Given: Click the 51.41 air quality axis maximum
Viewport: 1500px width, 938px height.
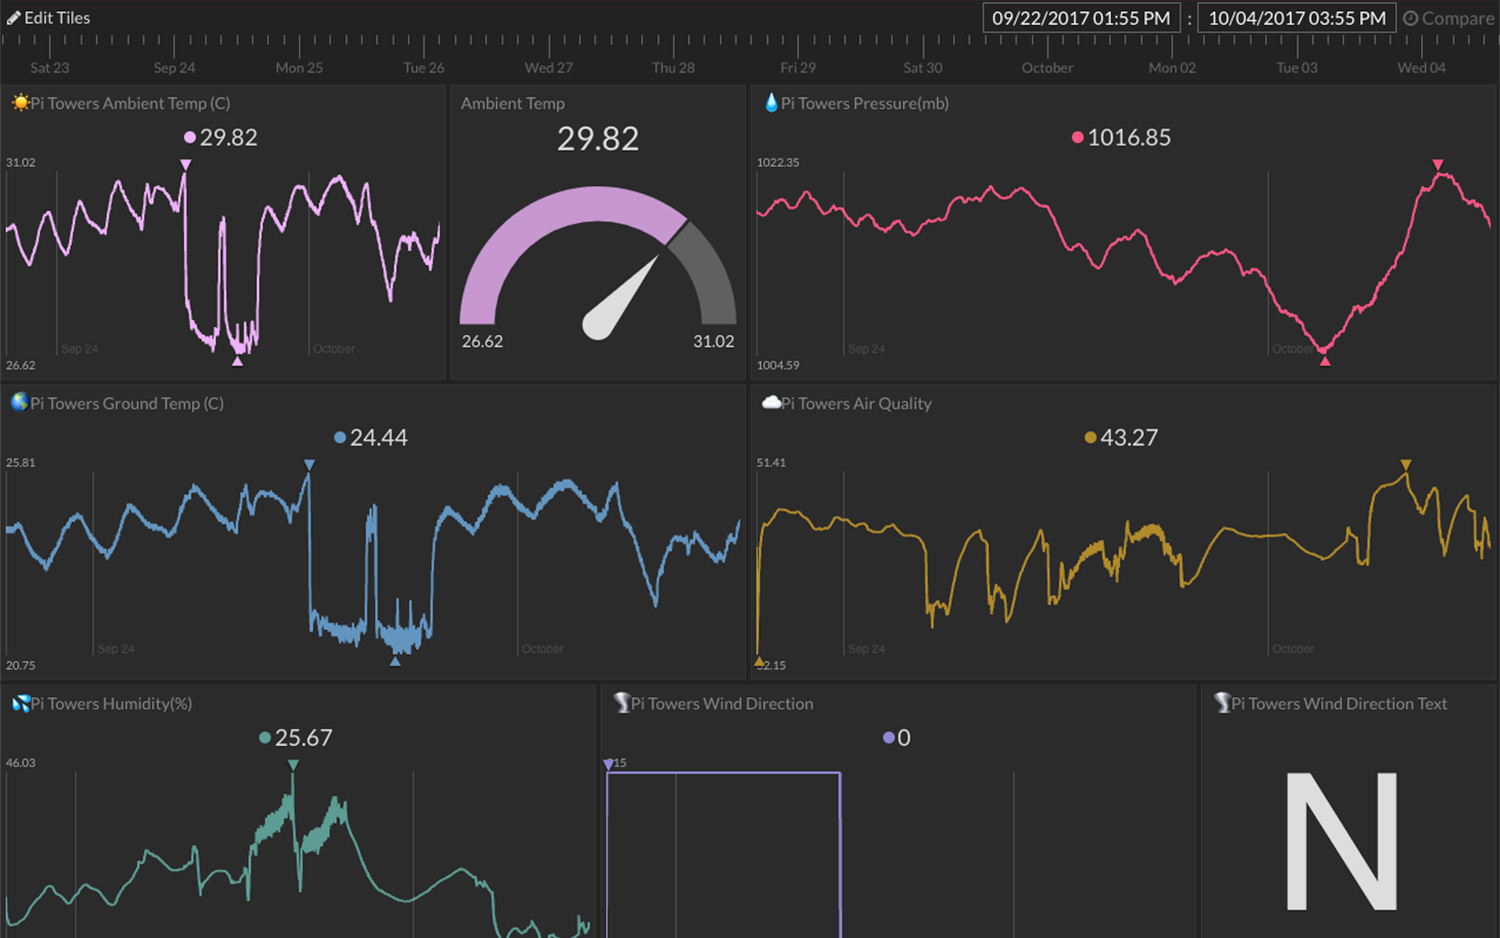Looking at the screenshot, I should 771,462.
